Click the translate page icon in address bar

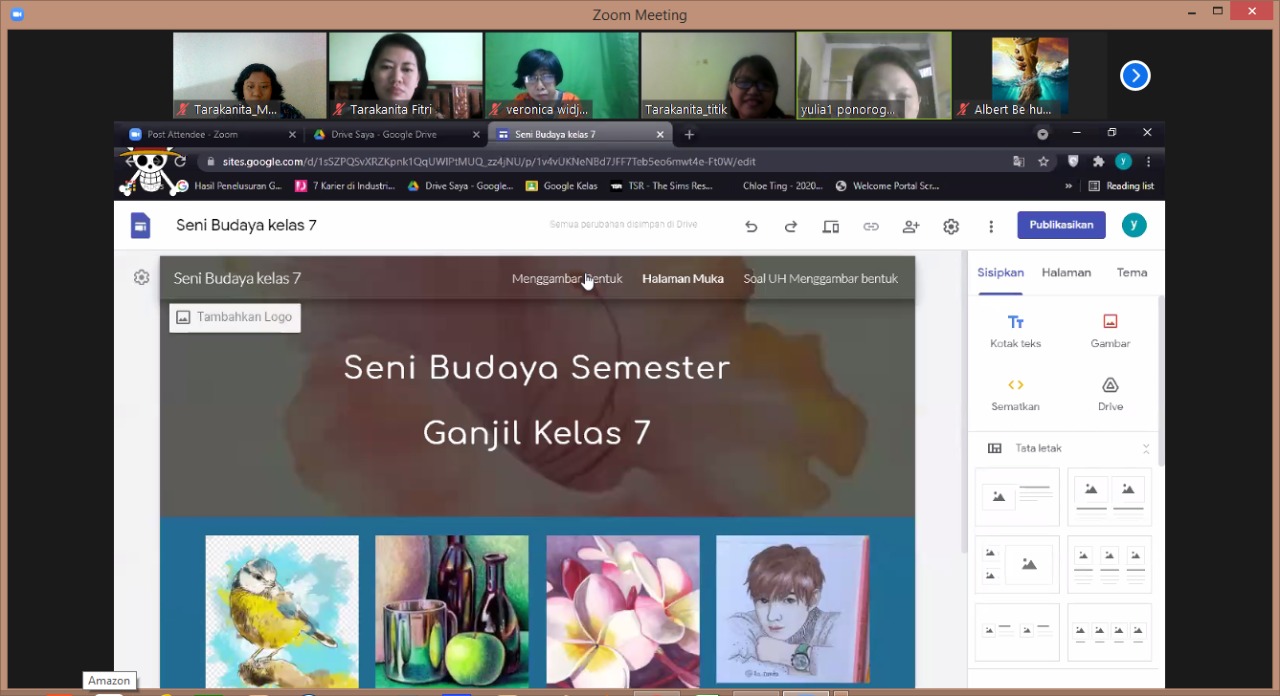pyautogui.click(x=1019, y=161)
